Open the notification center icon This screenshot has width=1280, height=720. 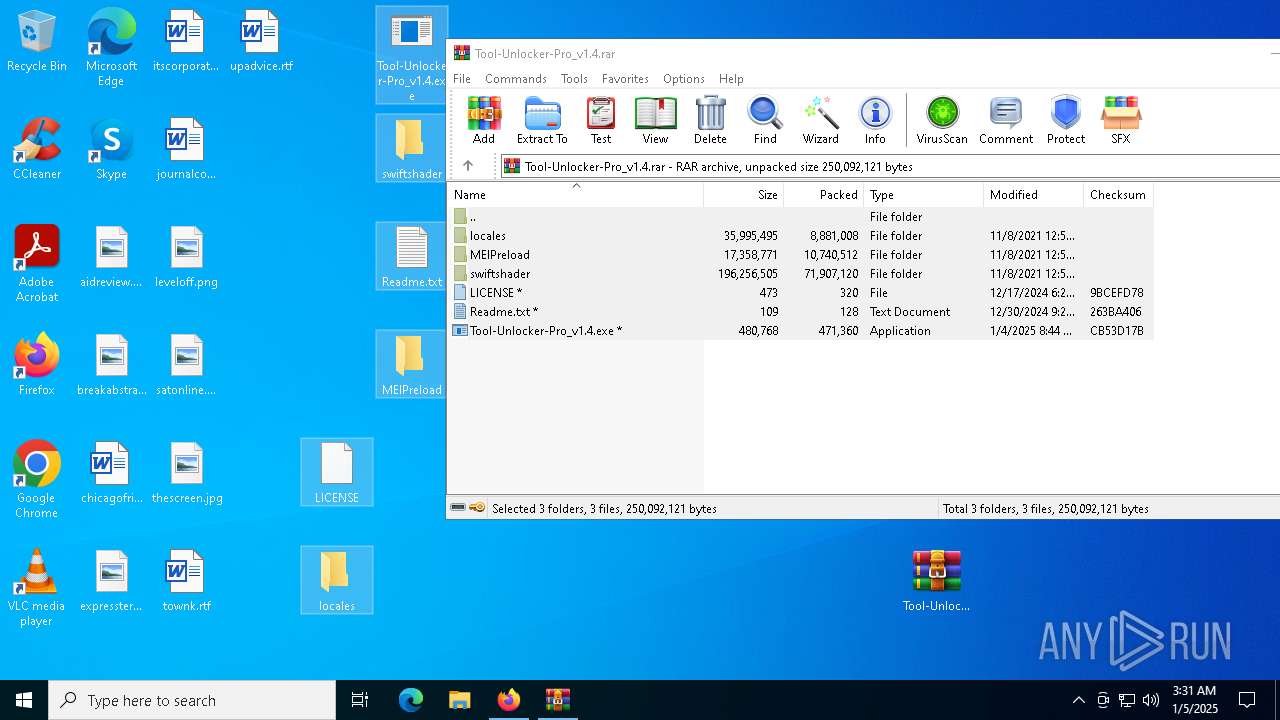coord(1247,700)
